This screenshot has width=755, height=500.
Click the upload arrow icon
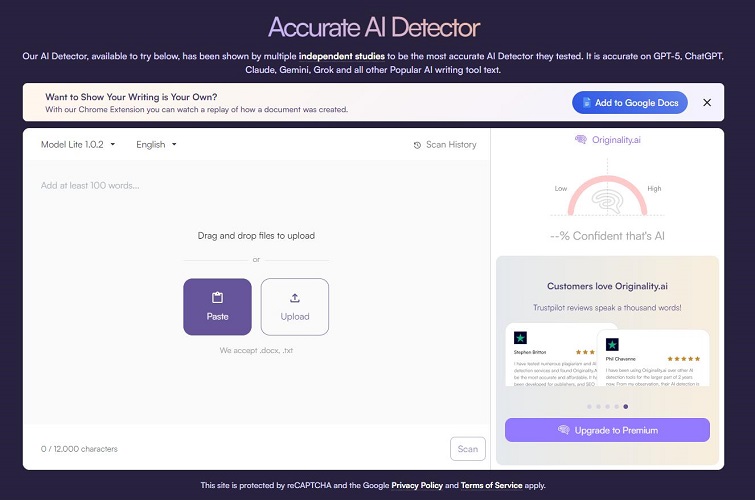pos(295,298)
